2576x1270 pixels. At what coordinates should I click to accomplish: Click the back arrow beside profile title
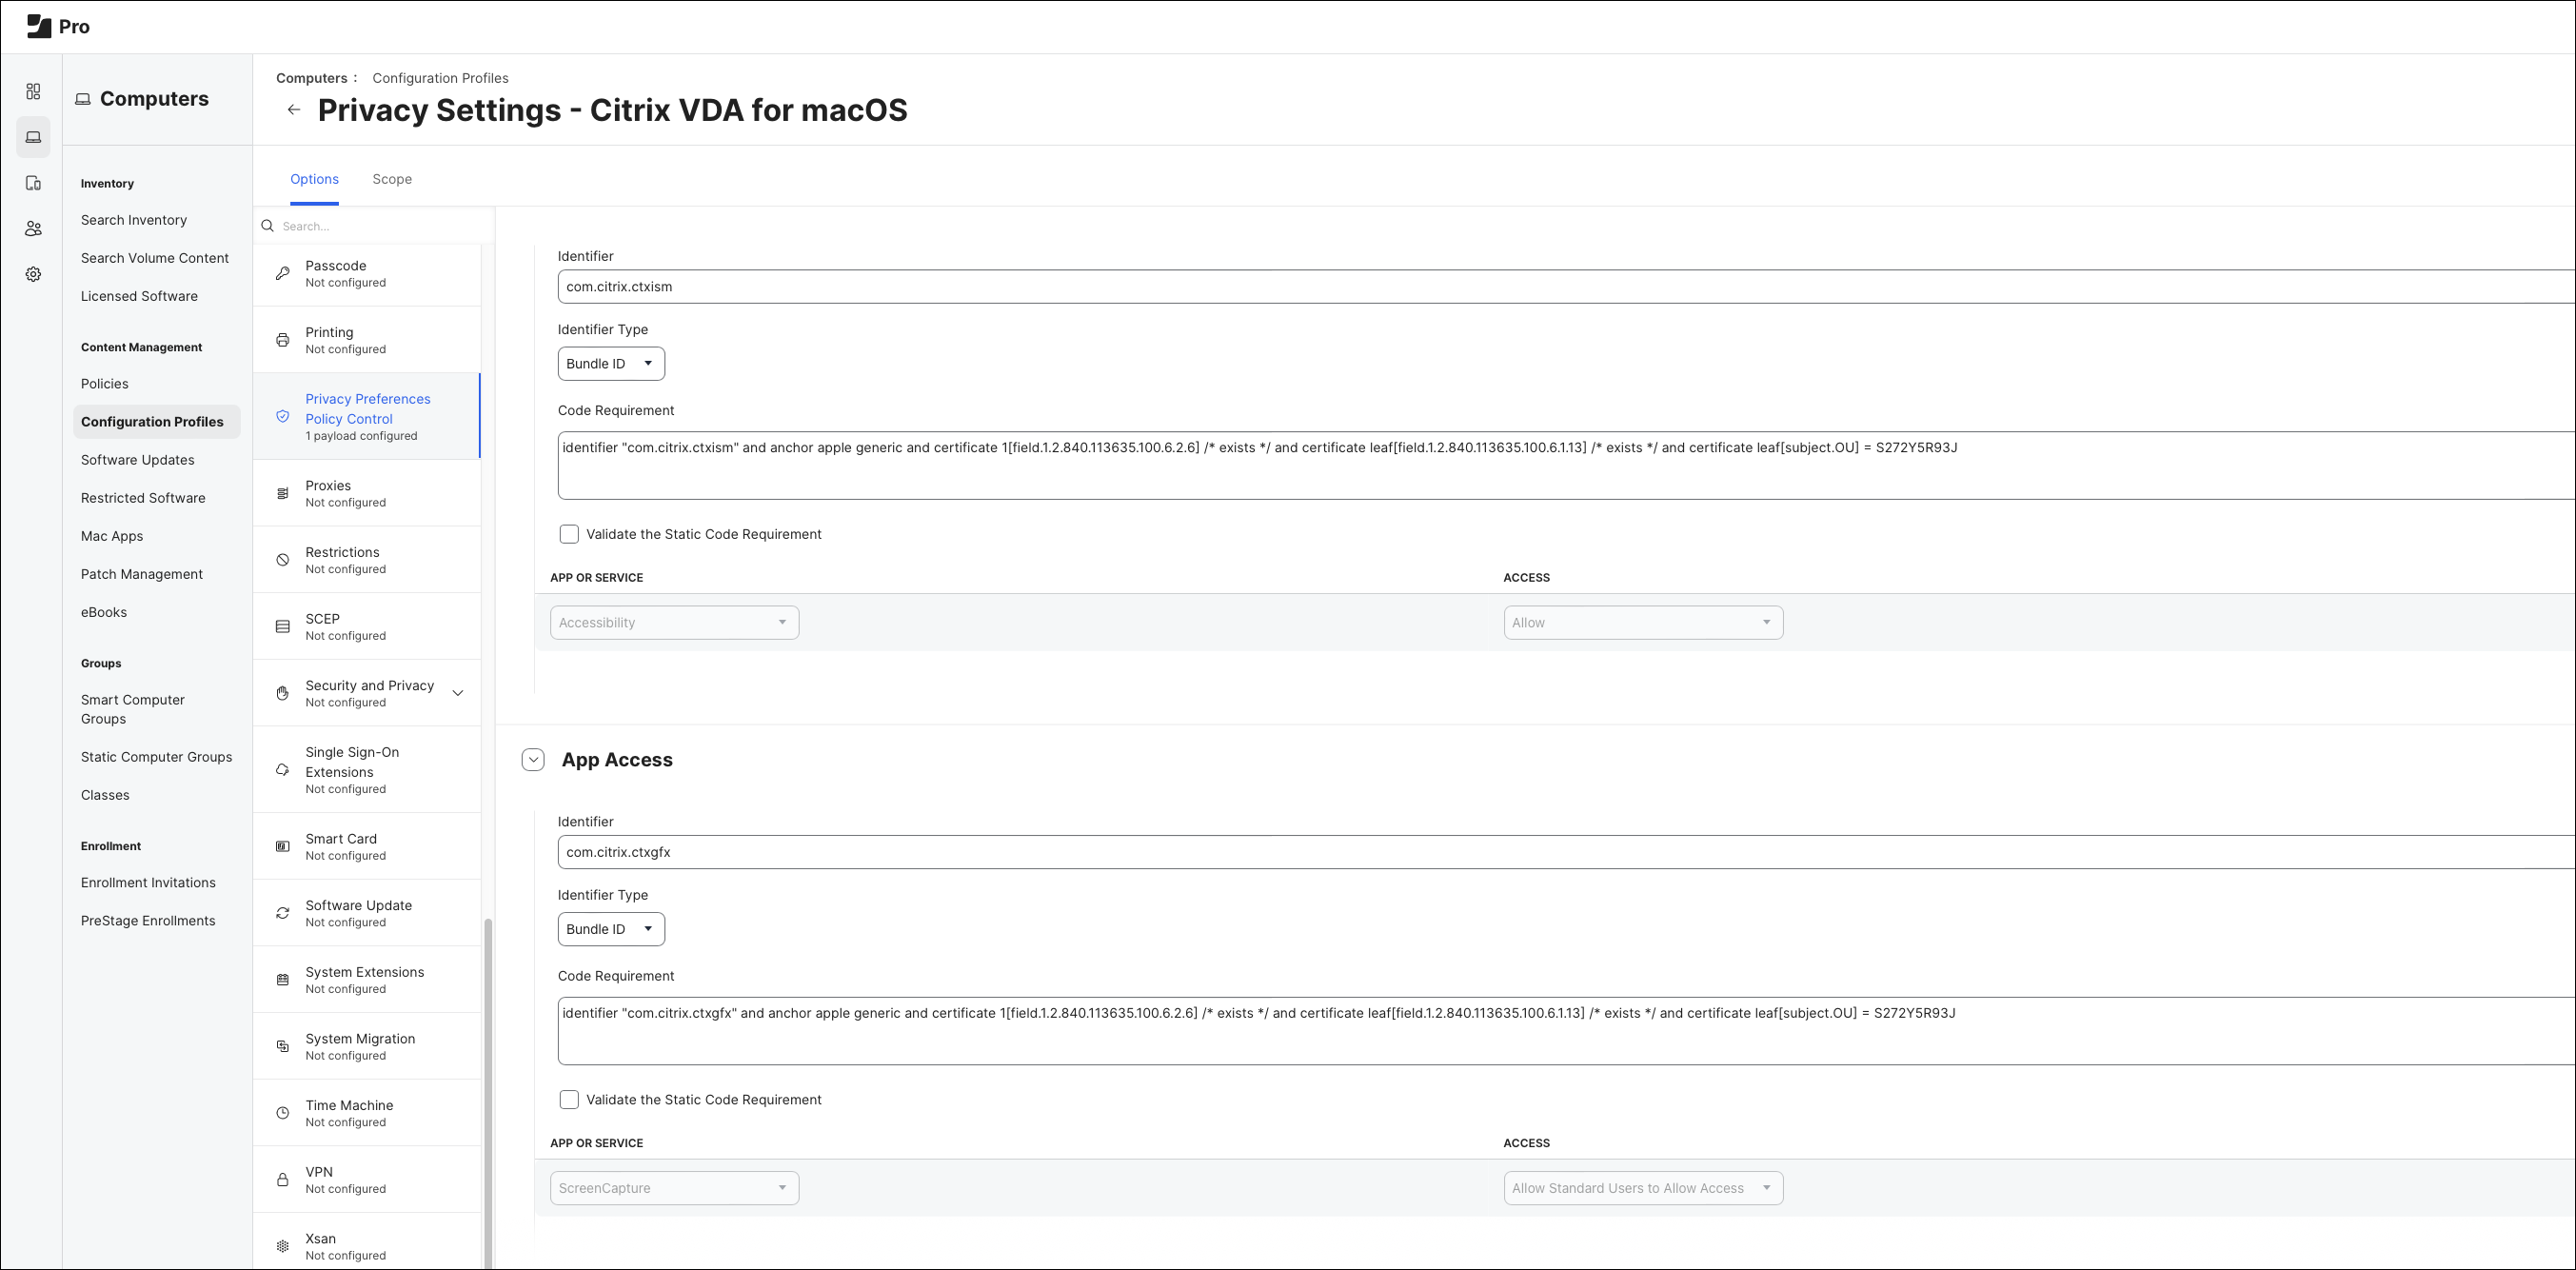tap(293, 110)
